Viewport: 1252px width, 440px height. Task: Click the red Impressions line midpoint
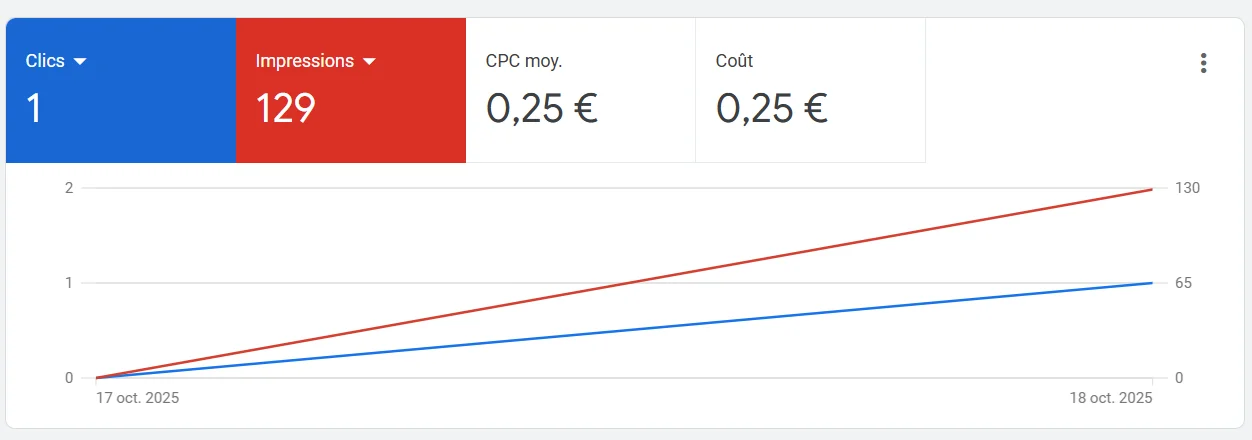coord(624,283)
